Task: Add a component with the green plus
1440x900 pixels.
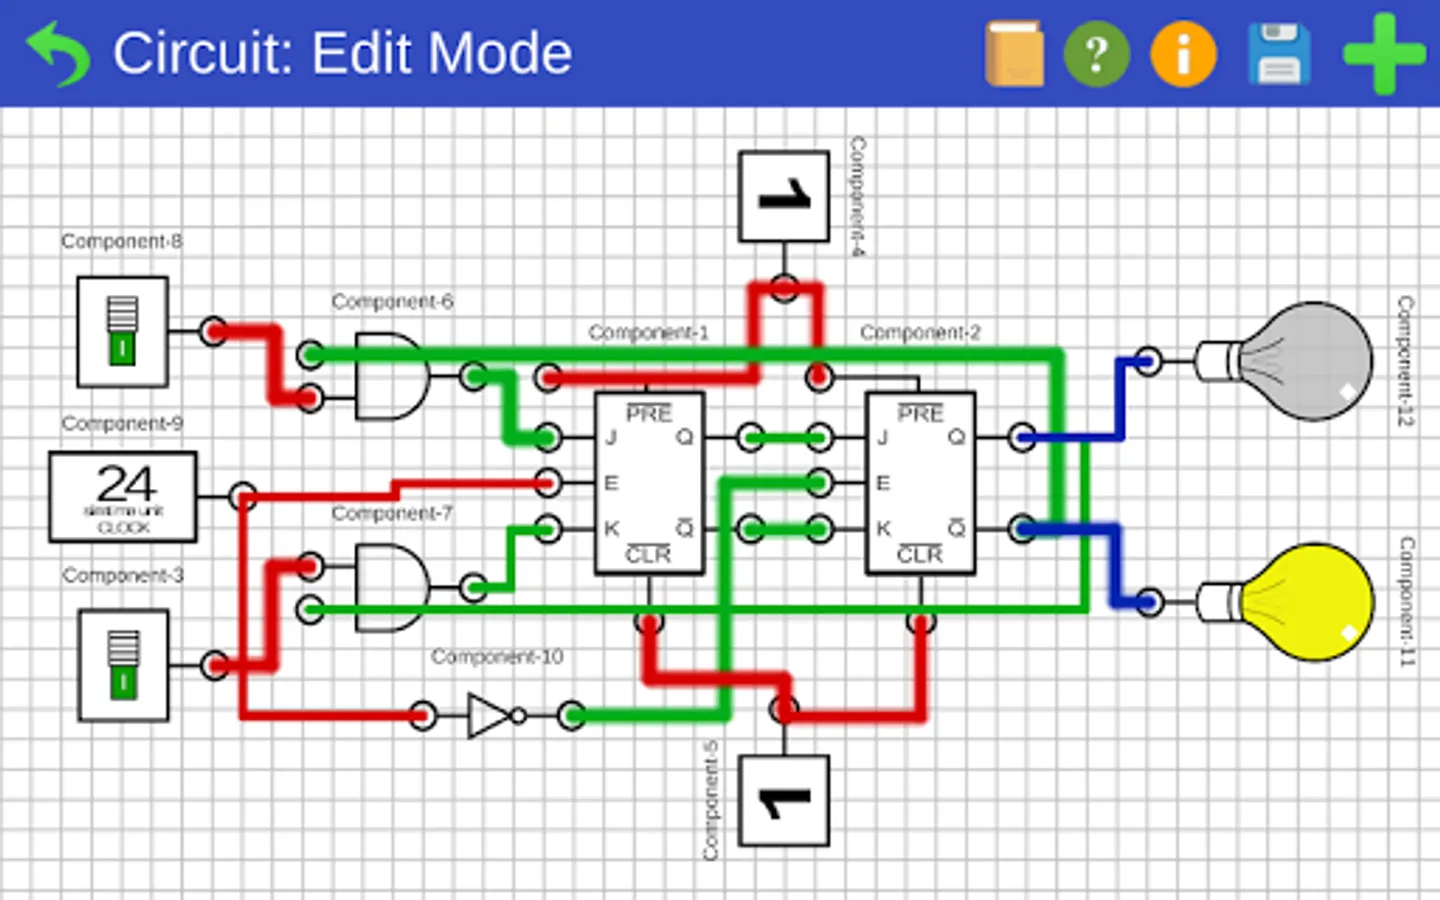Action: click(1384, 53)
